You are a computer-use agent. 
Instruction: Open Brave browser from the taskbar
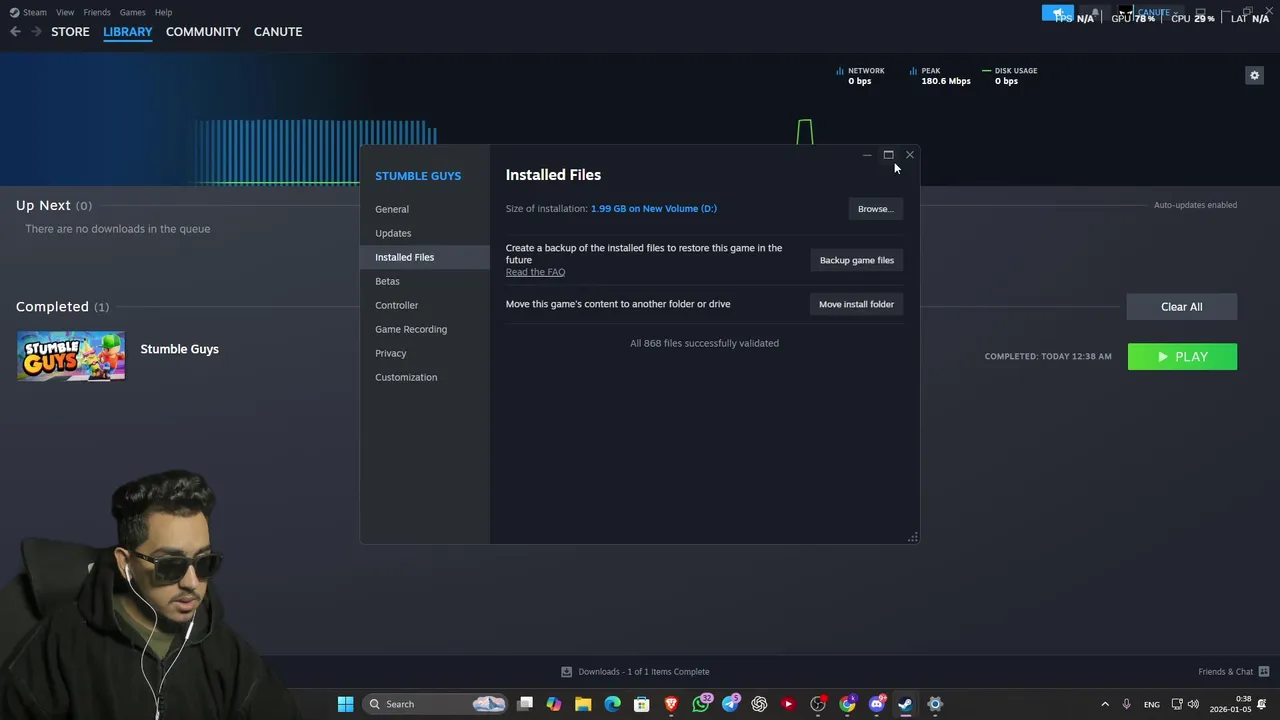click(671, 704)
